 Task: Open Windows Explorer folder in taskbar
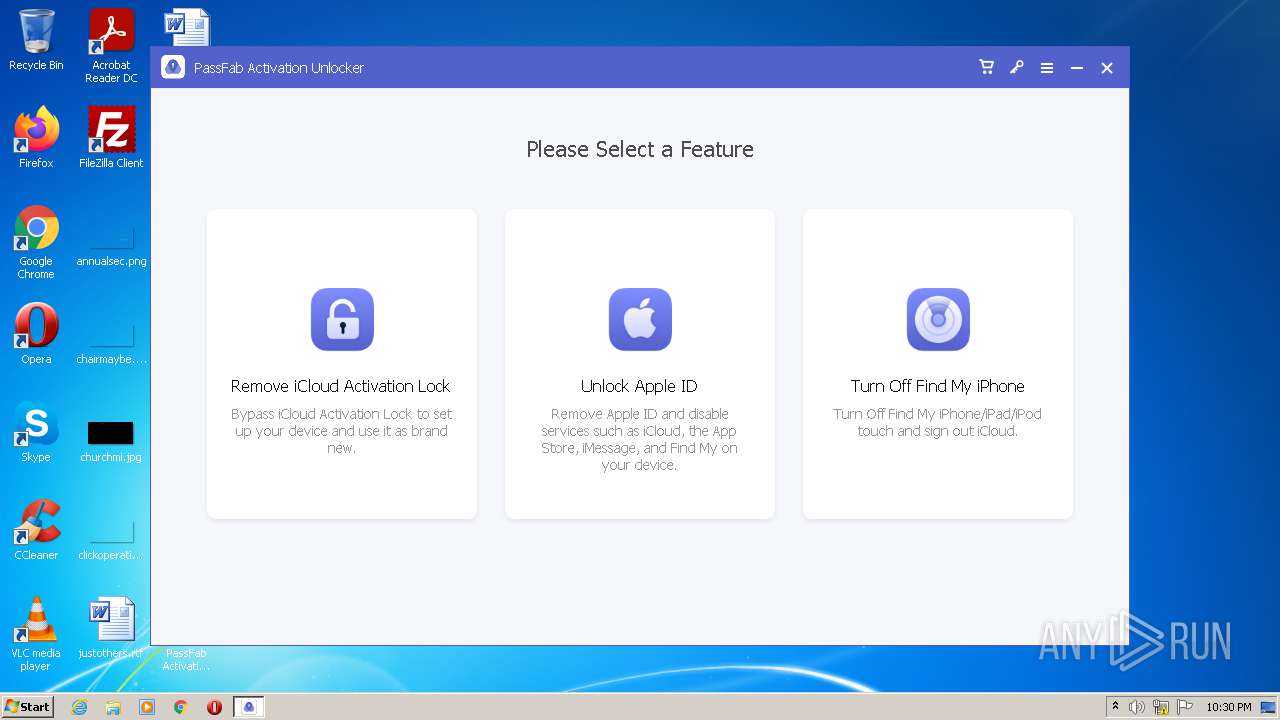113,707
